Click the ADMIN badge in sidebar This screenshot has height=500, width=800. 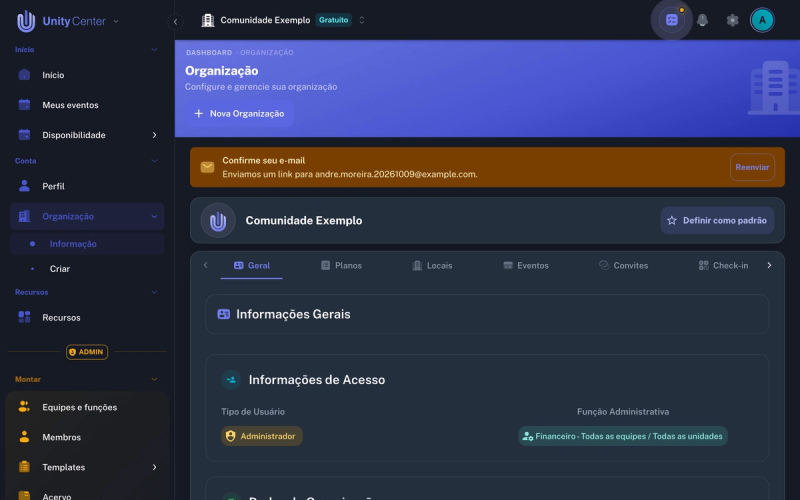coord(87,352)
